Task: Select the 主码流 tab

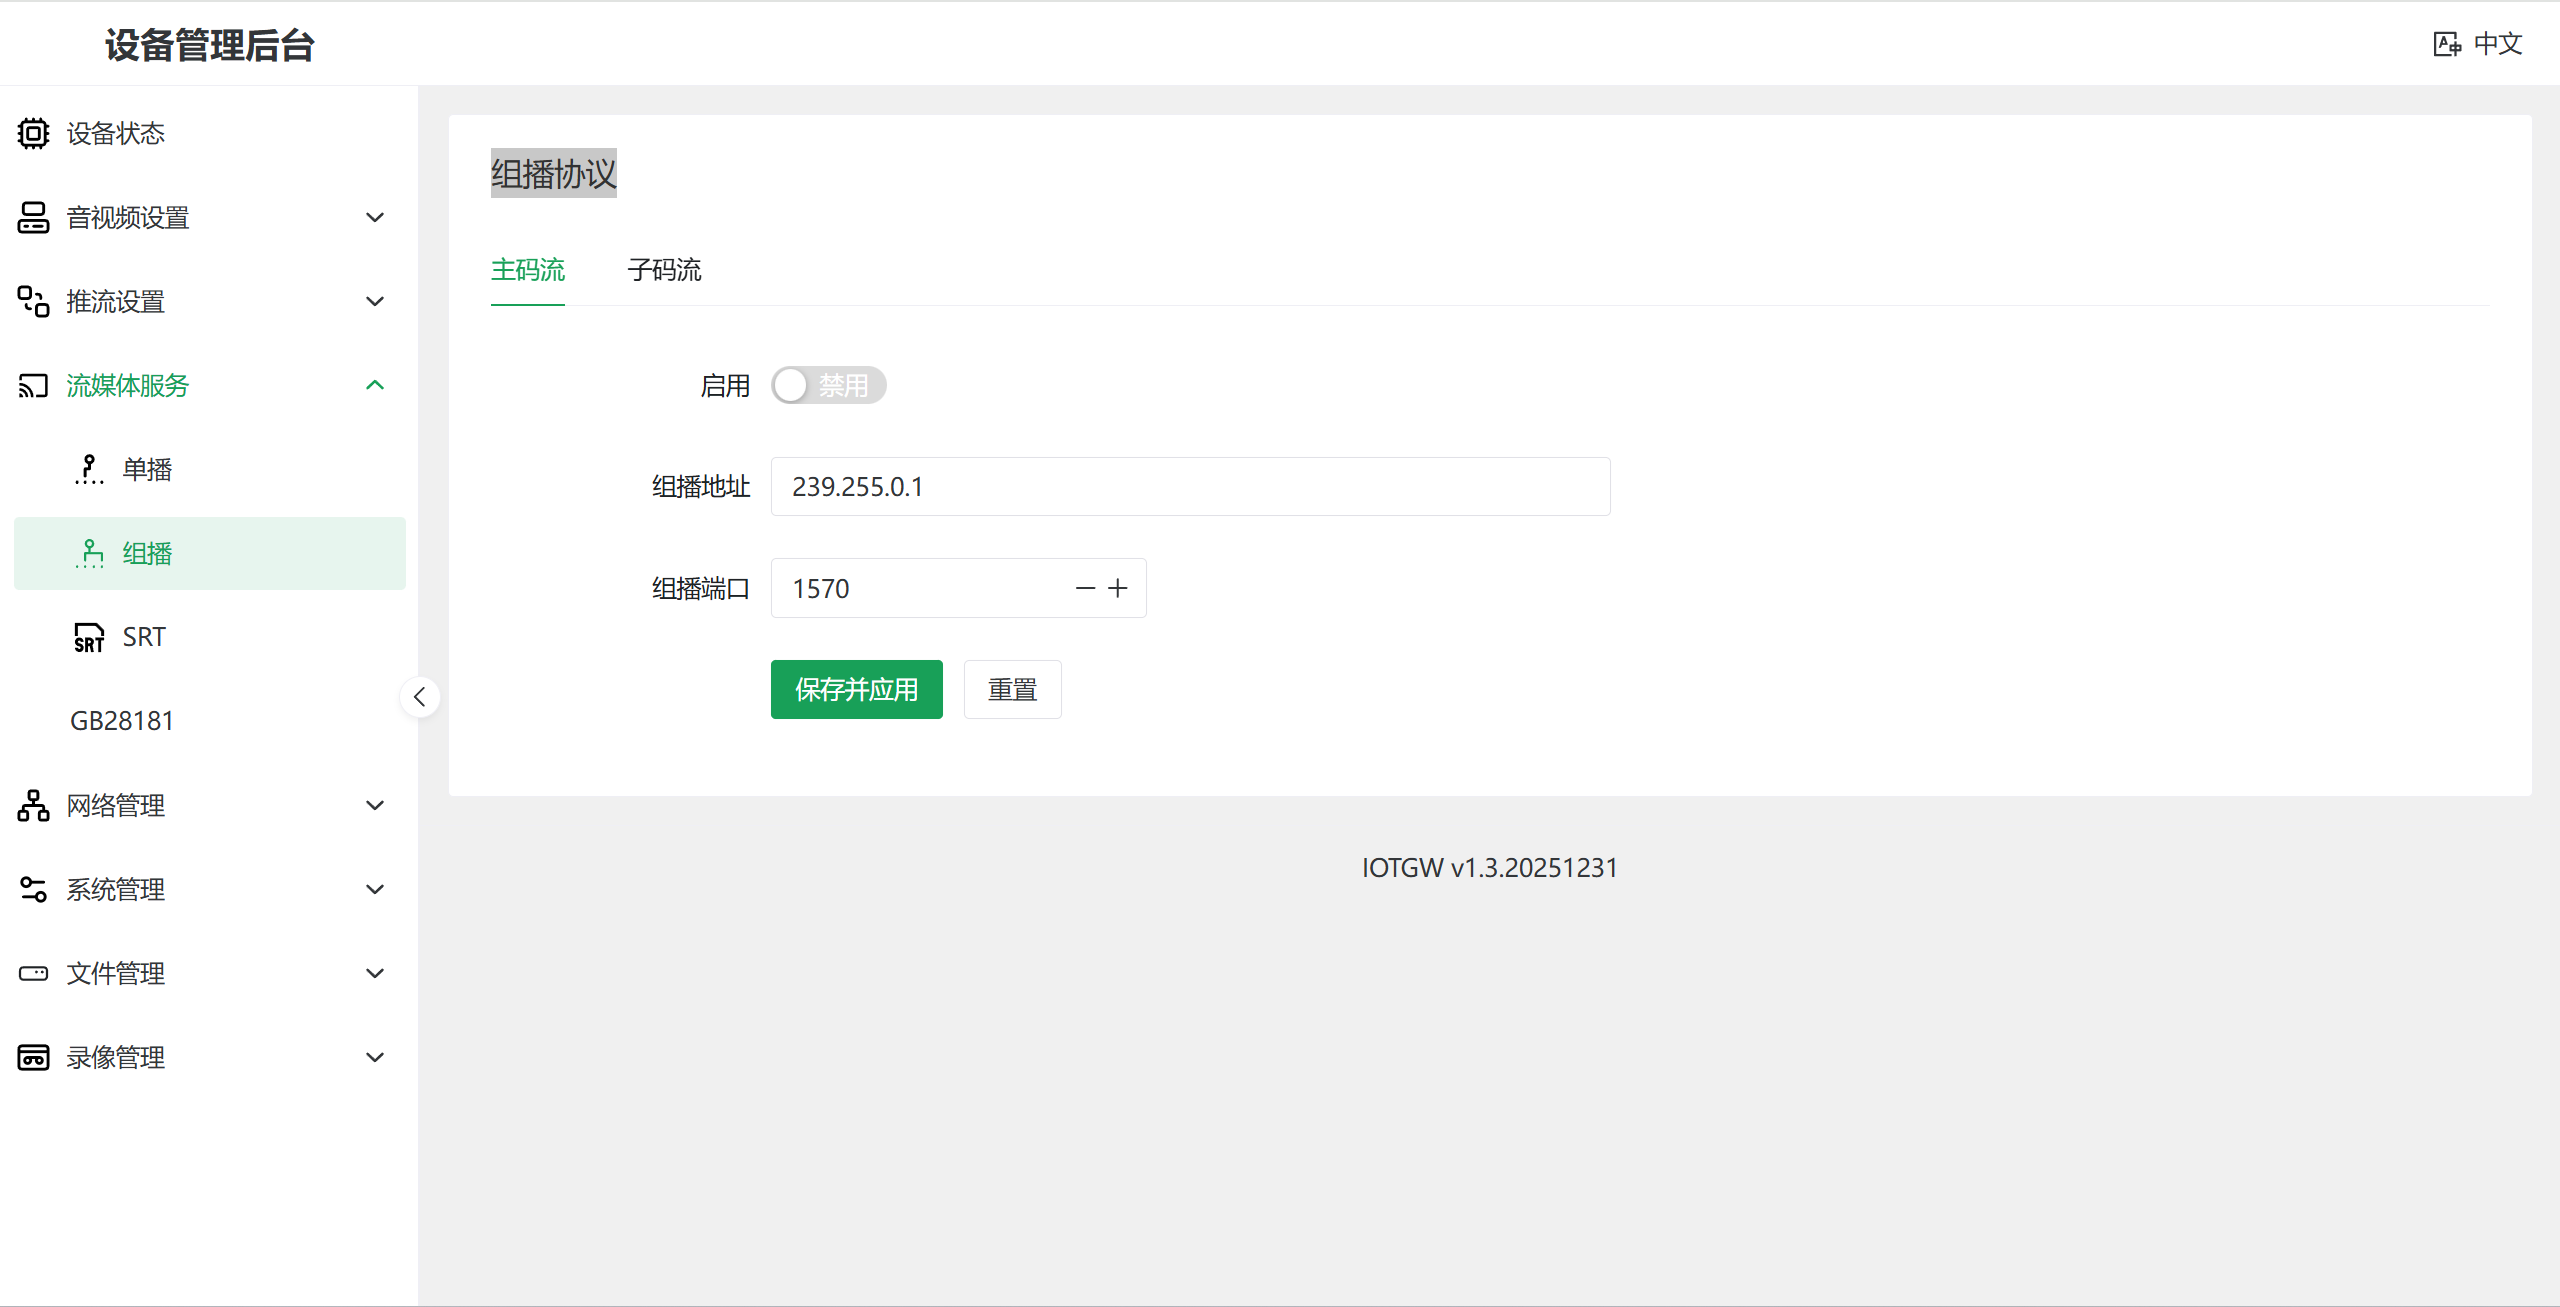Action: coord(528,270)
